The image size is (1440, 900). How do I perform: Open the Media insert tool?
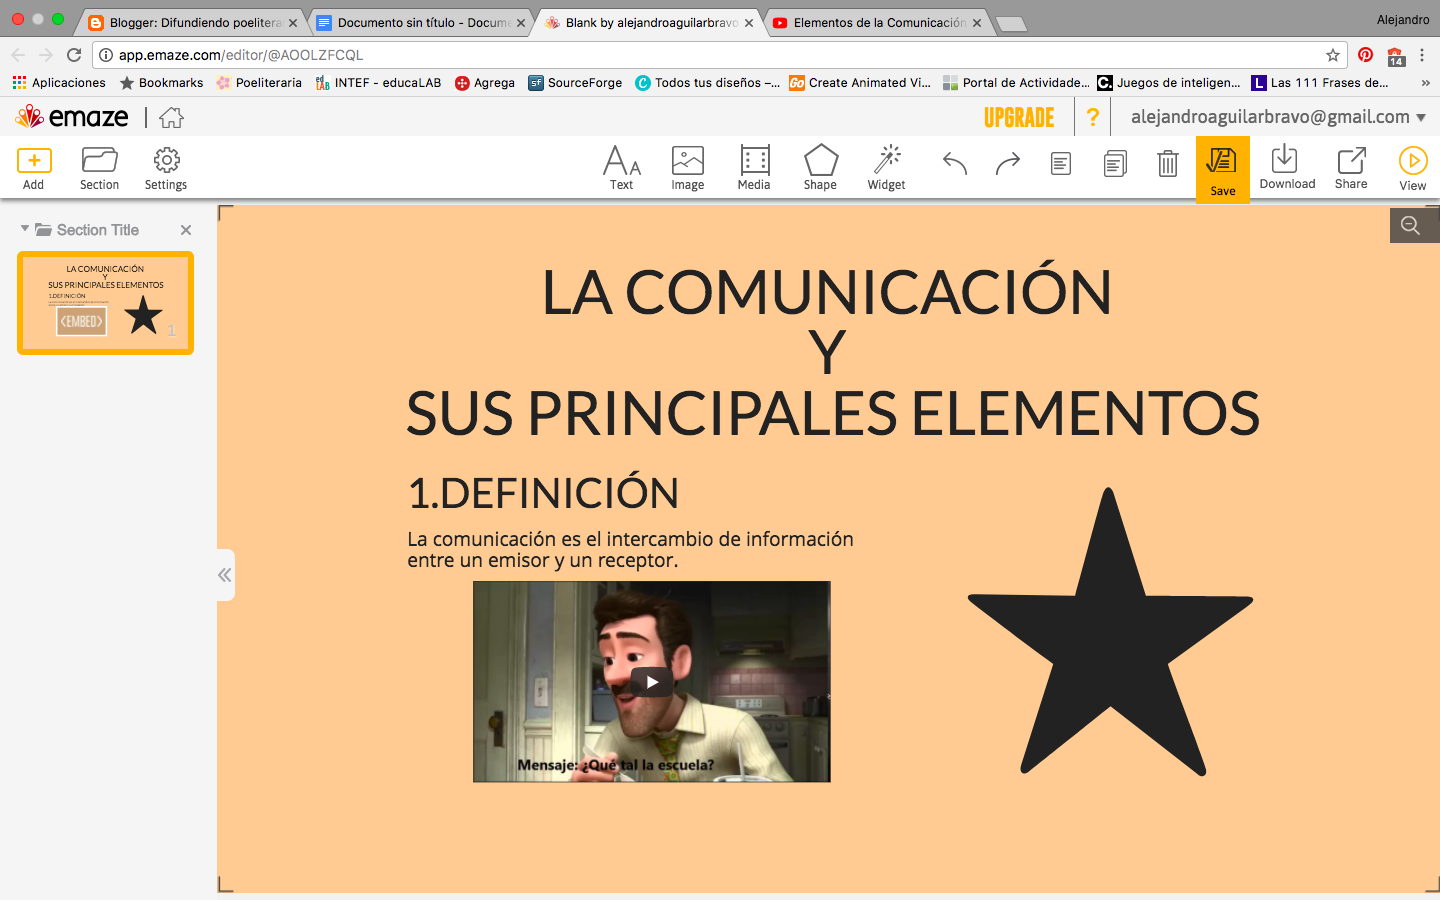tap(754, 168)
